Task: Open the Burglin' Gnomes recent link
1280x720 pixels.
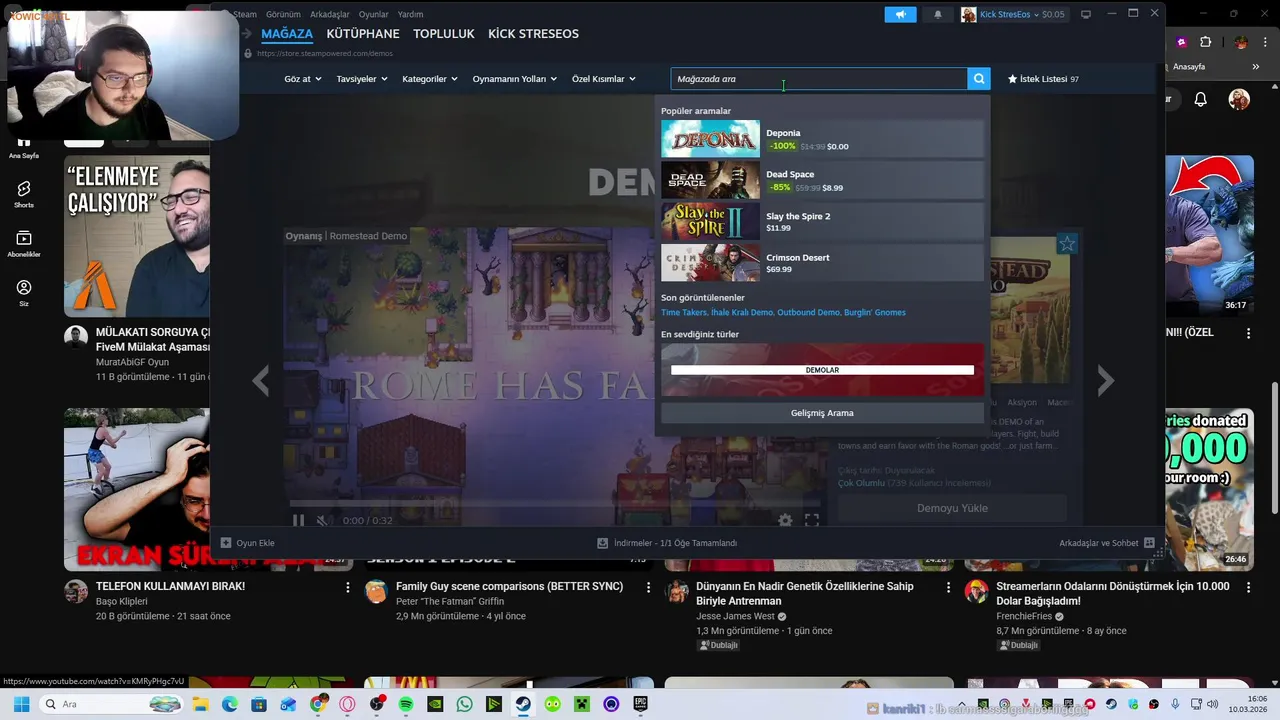Action: (875, 313)
